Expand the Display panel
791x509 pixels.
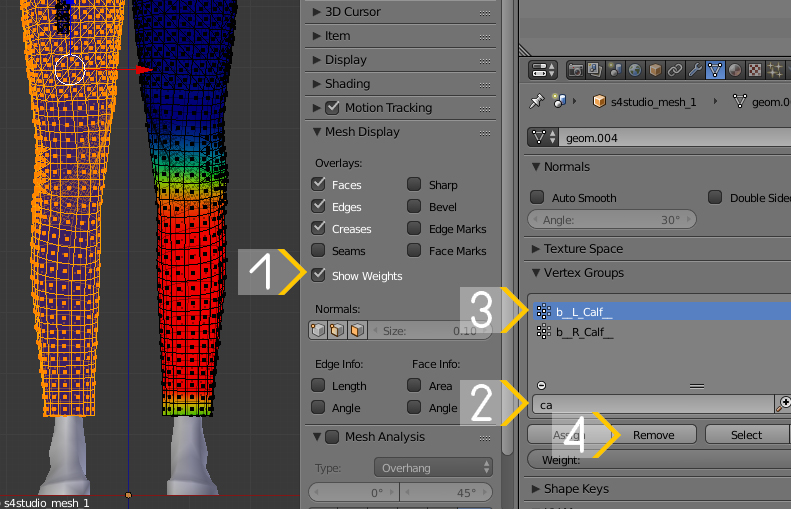[x=316, y=60]
